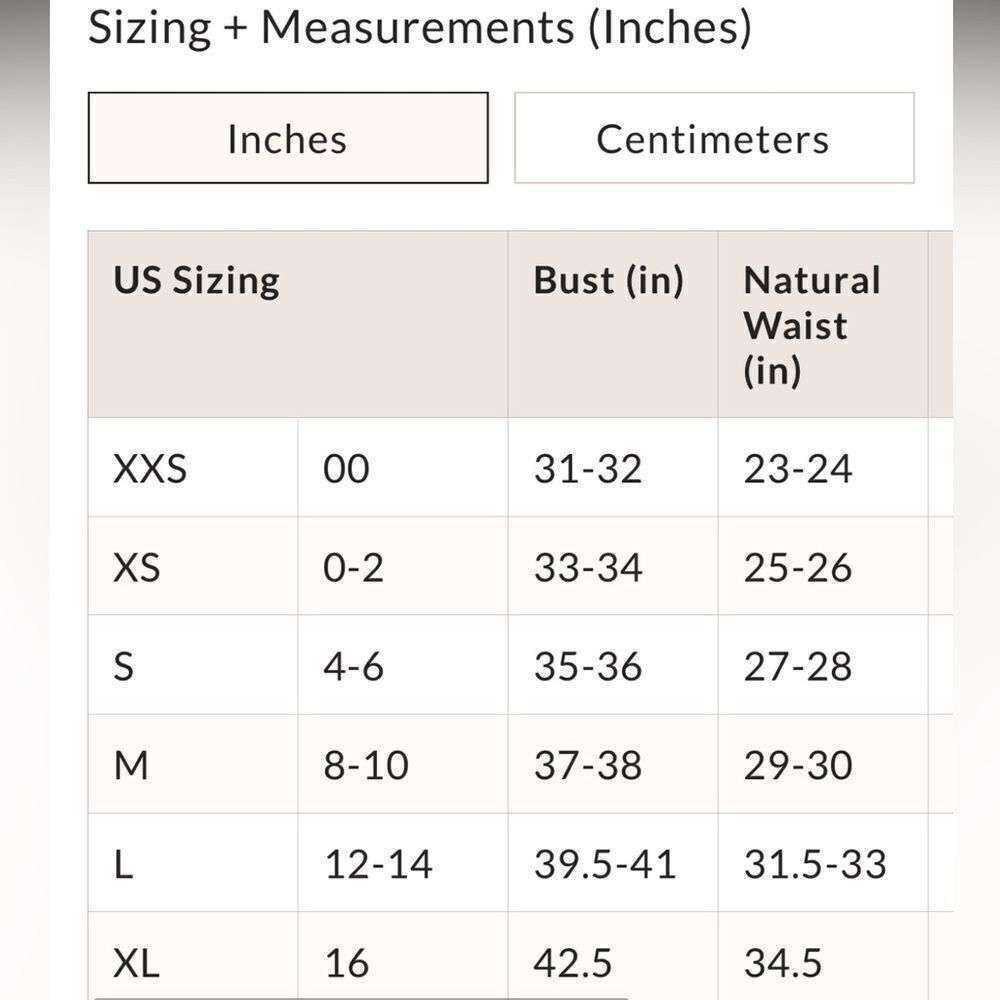The image size is (1000, 1000).
Task: Click the 34.5 natural waist value
Action: pos(783,963)
